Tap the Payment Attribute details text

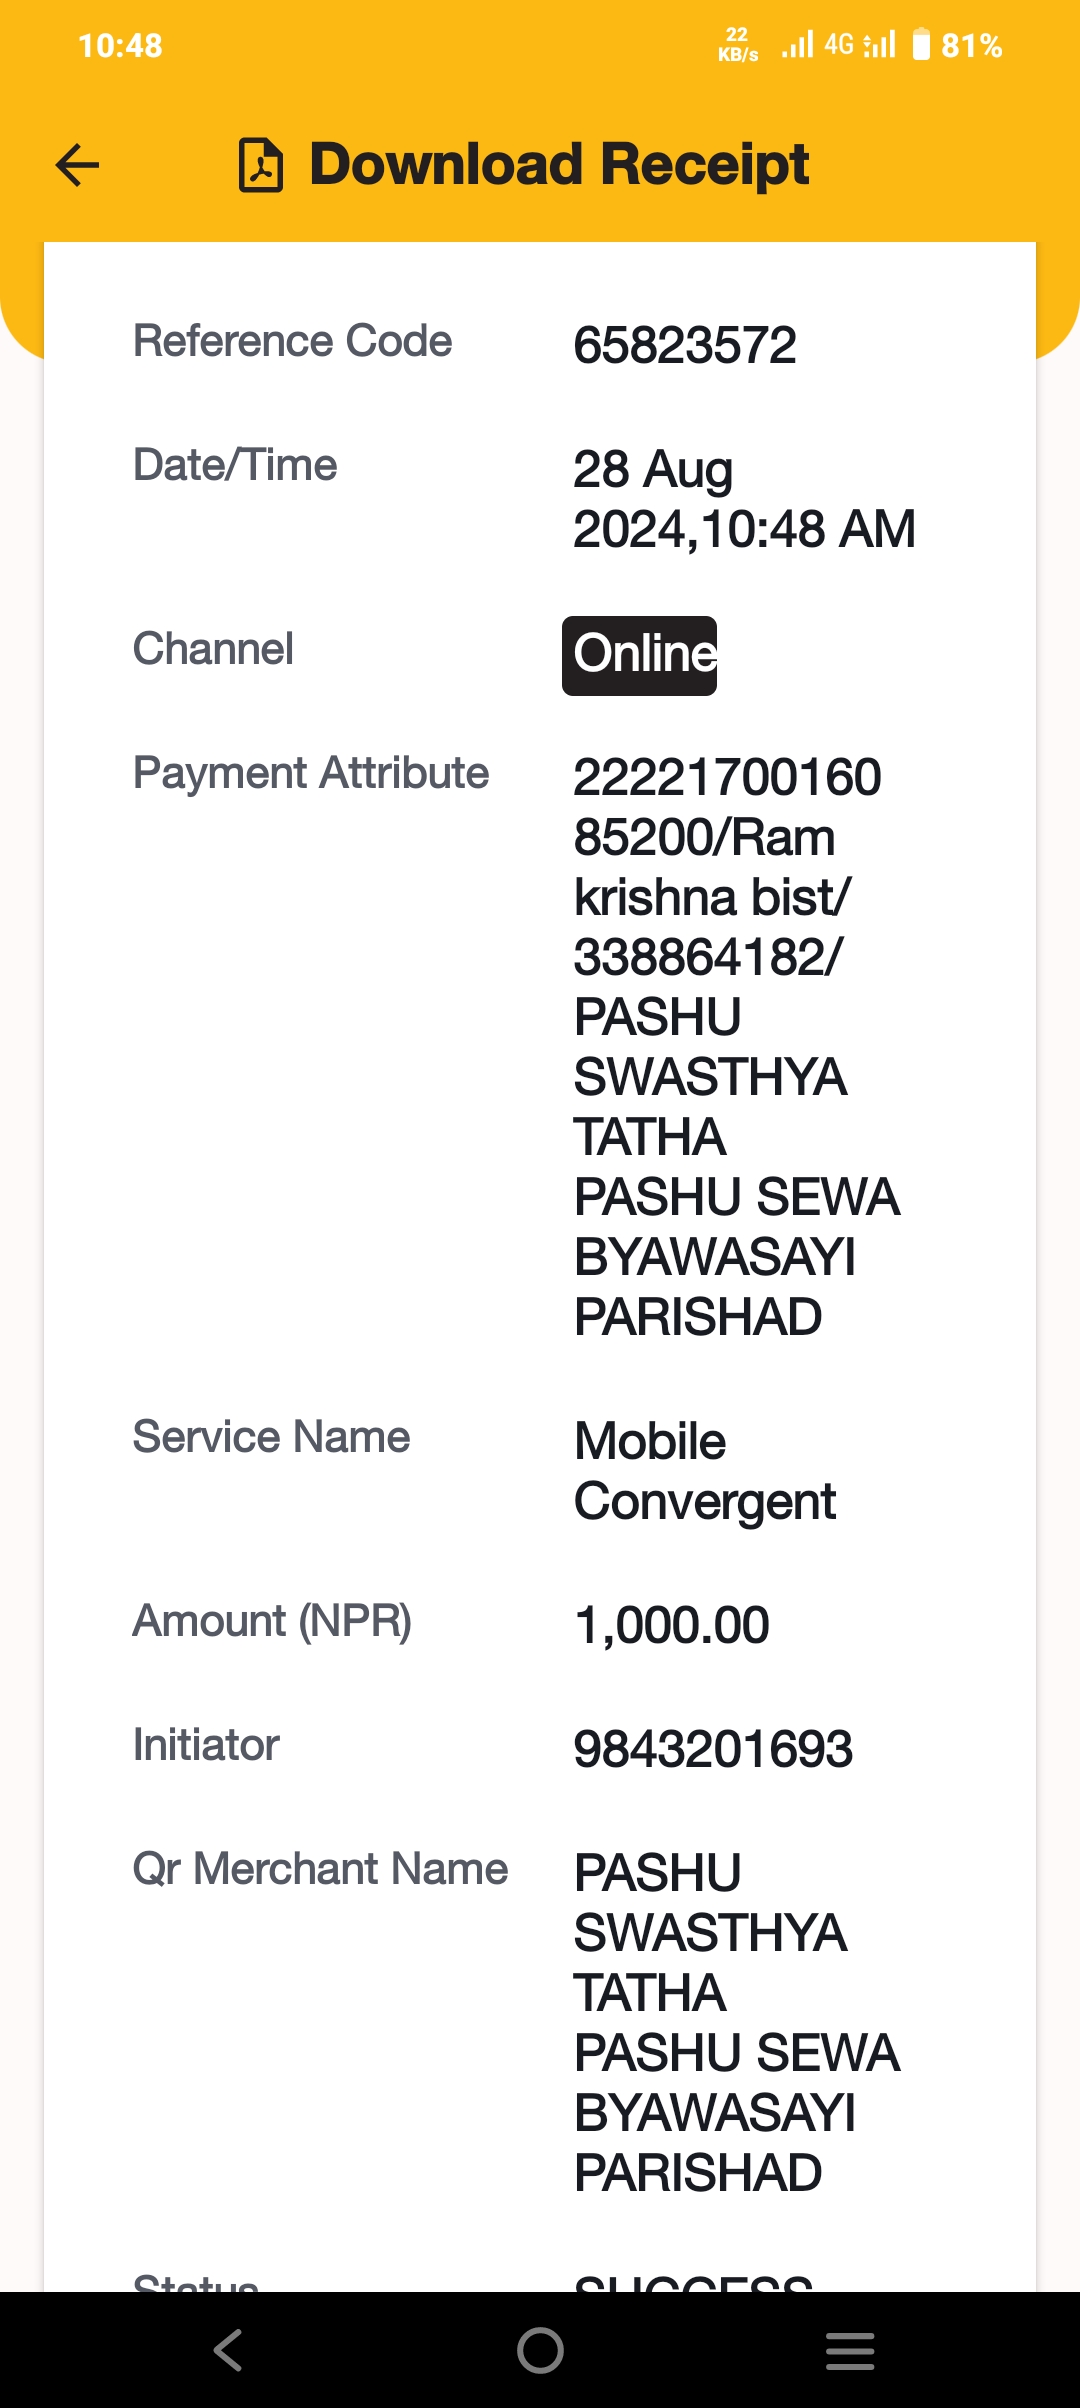tap(737, 1047)
